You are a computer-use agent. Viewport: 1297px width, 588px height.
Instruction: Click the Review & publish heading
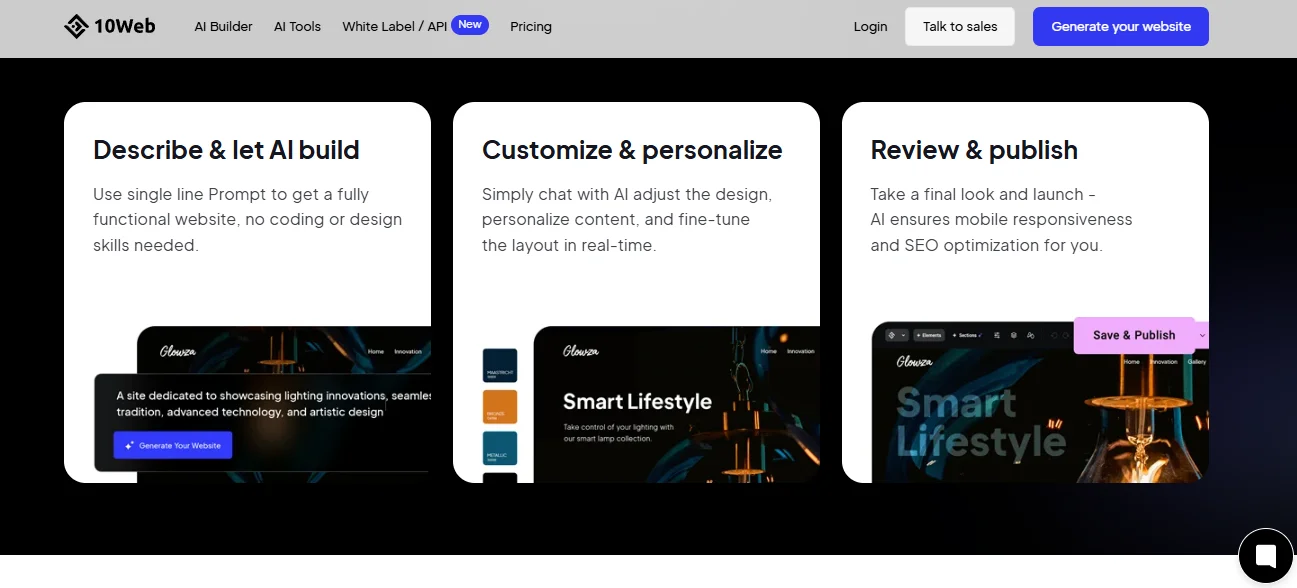coord(974,150)
